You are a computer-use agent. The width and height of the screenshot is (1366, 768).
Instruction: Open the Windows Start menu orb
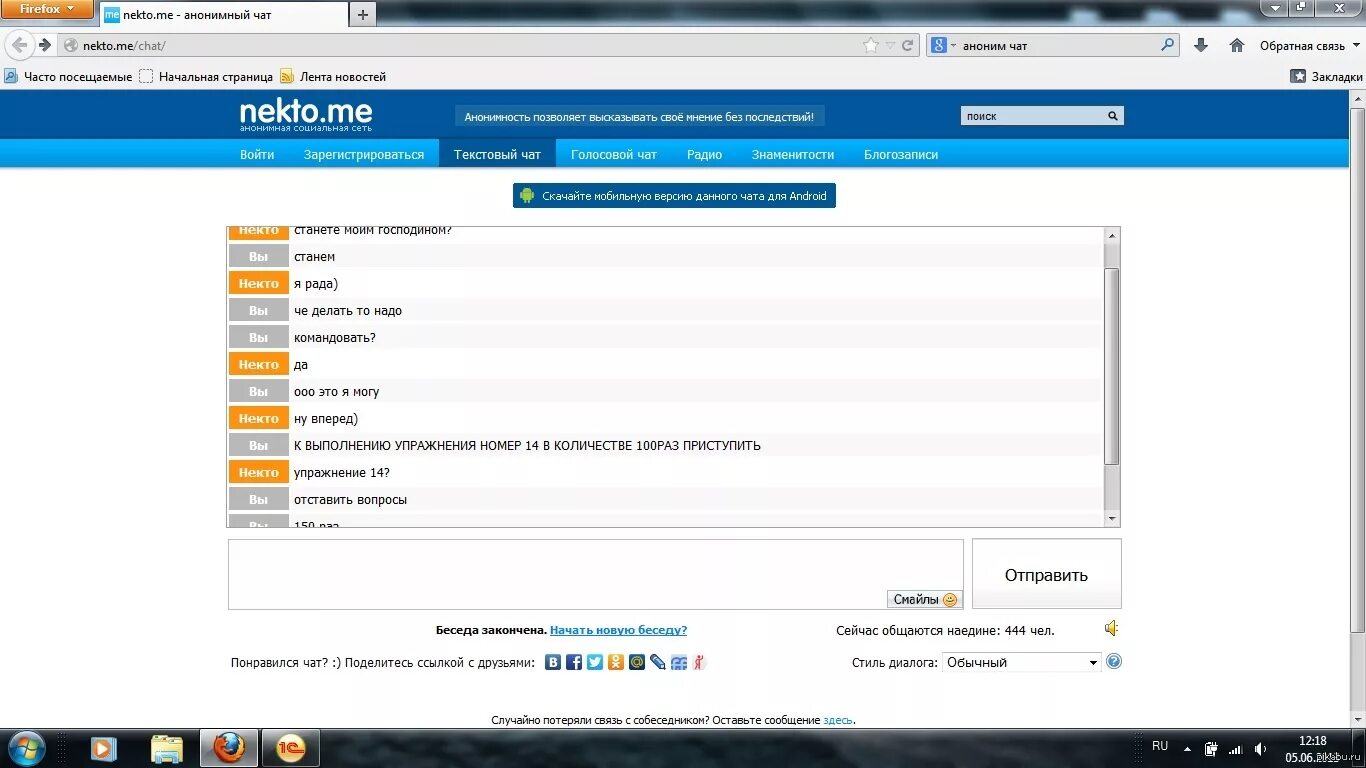coord(25,747)
